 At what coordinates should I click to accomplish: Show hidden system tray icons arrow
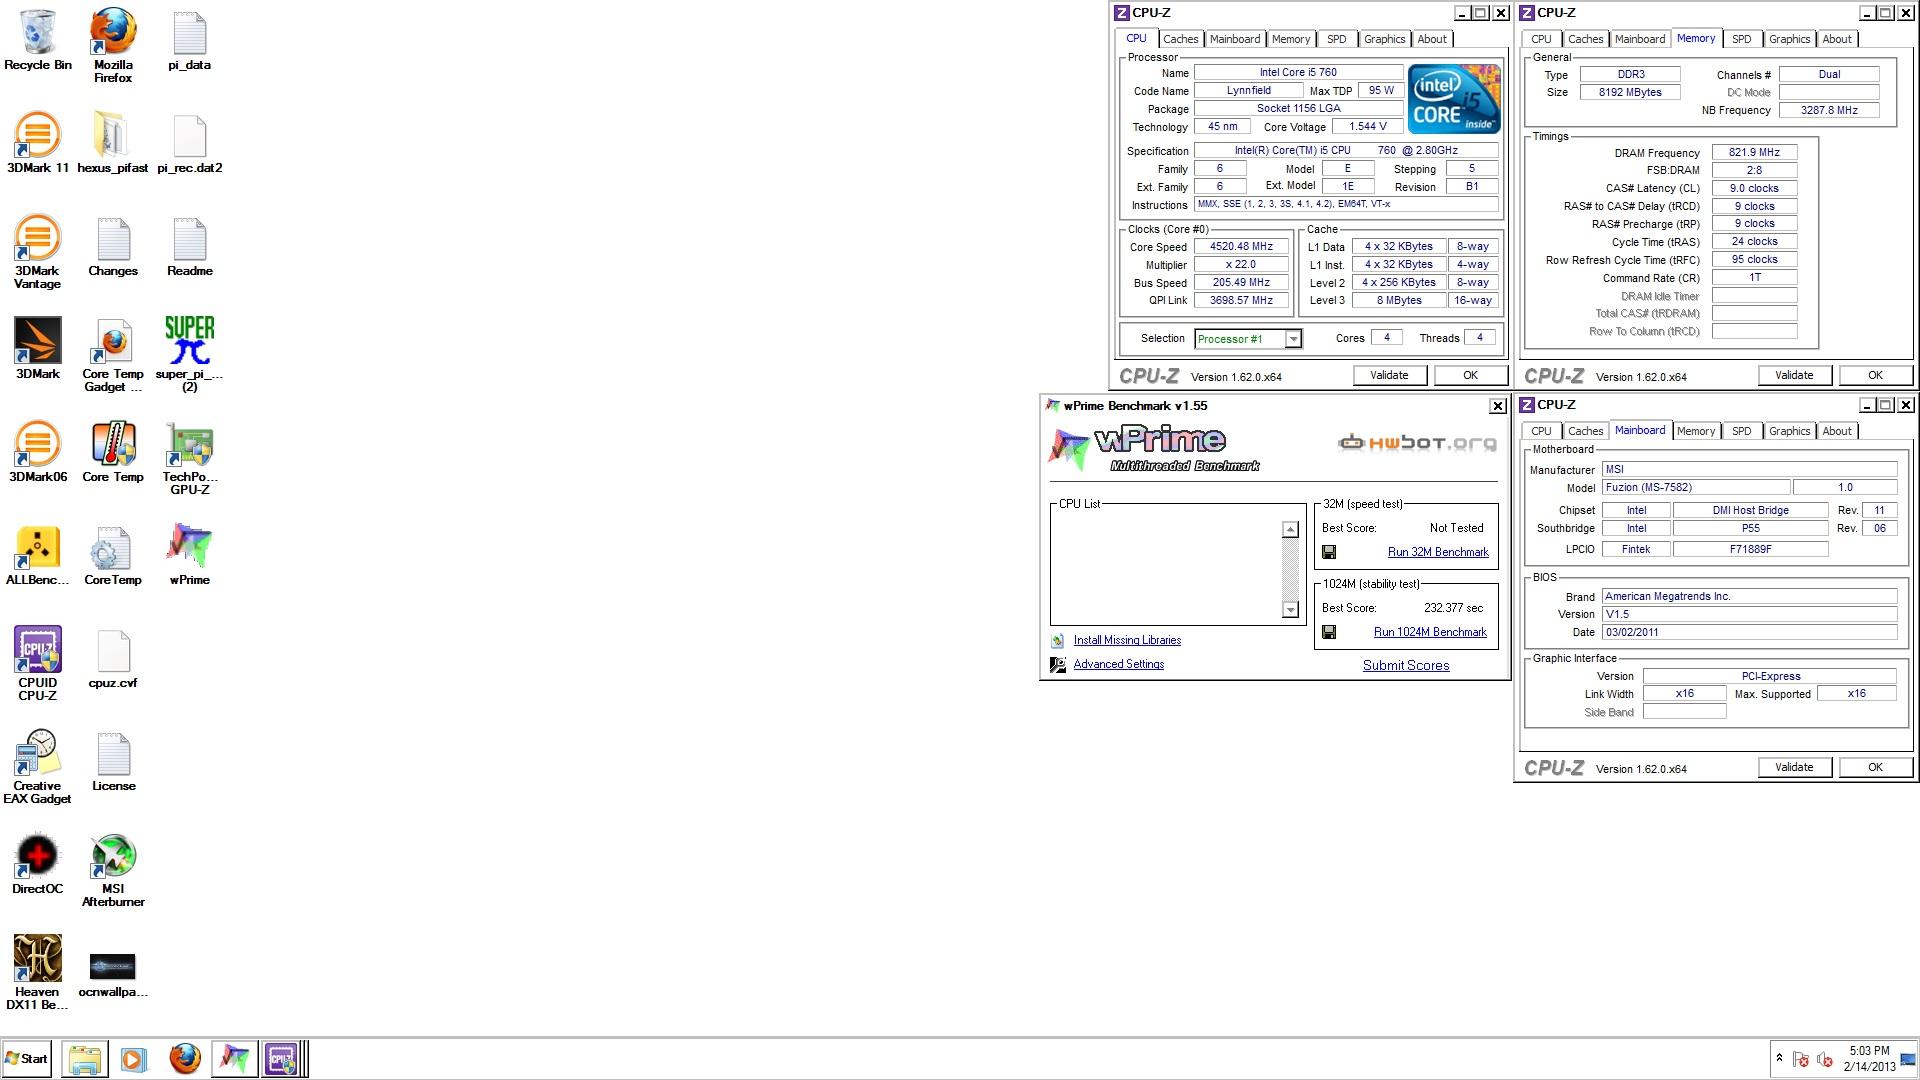pyautogui.click(x=1779, y=1058)
